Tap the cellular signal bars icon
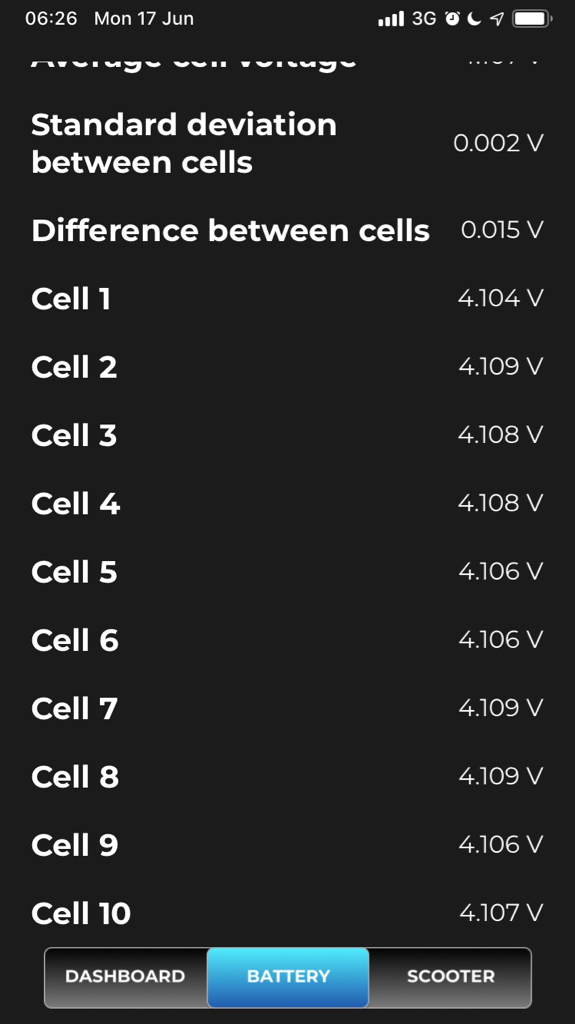This screenshot has height=1024, width=575. point(391,19)
